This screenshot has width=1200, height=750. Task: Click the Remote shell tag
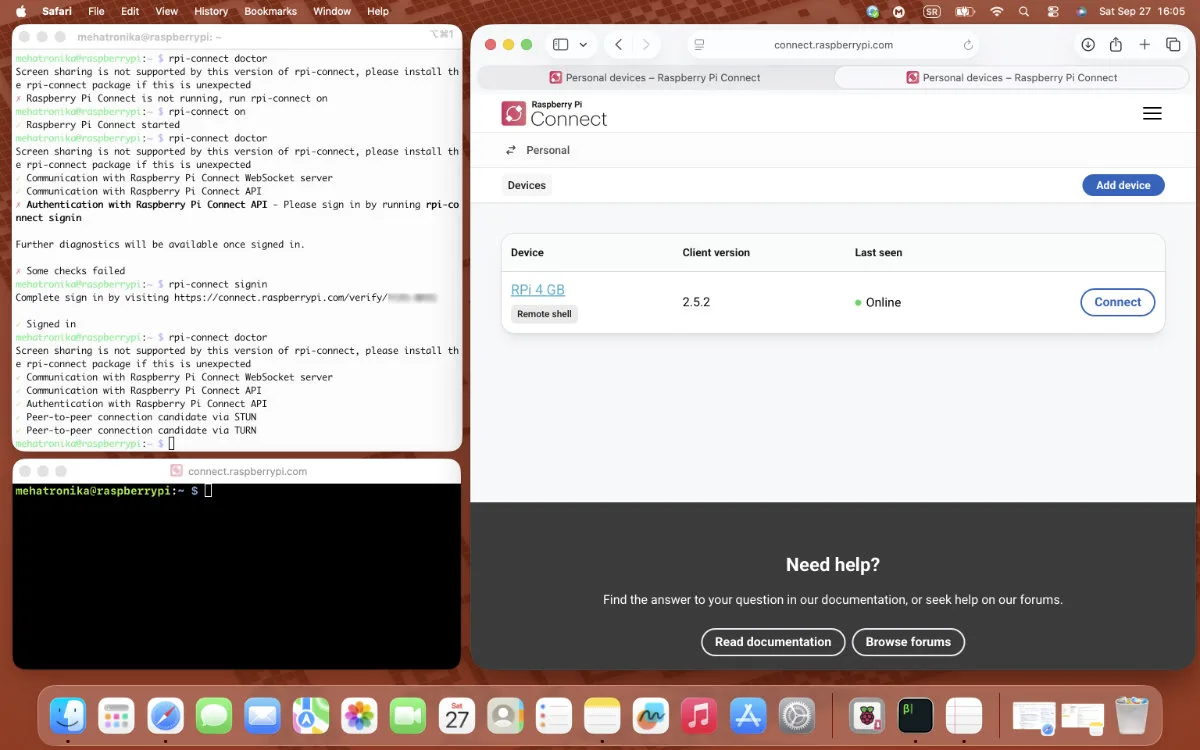pos(545,314)
